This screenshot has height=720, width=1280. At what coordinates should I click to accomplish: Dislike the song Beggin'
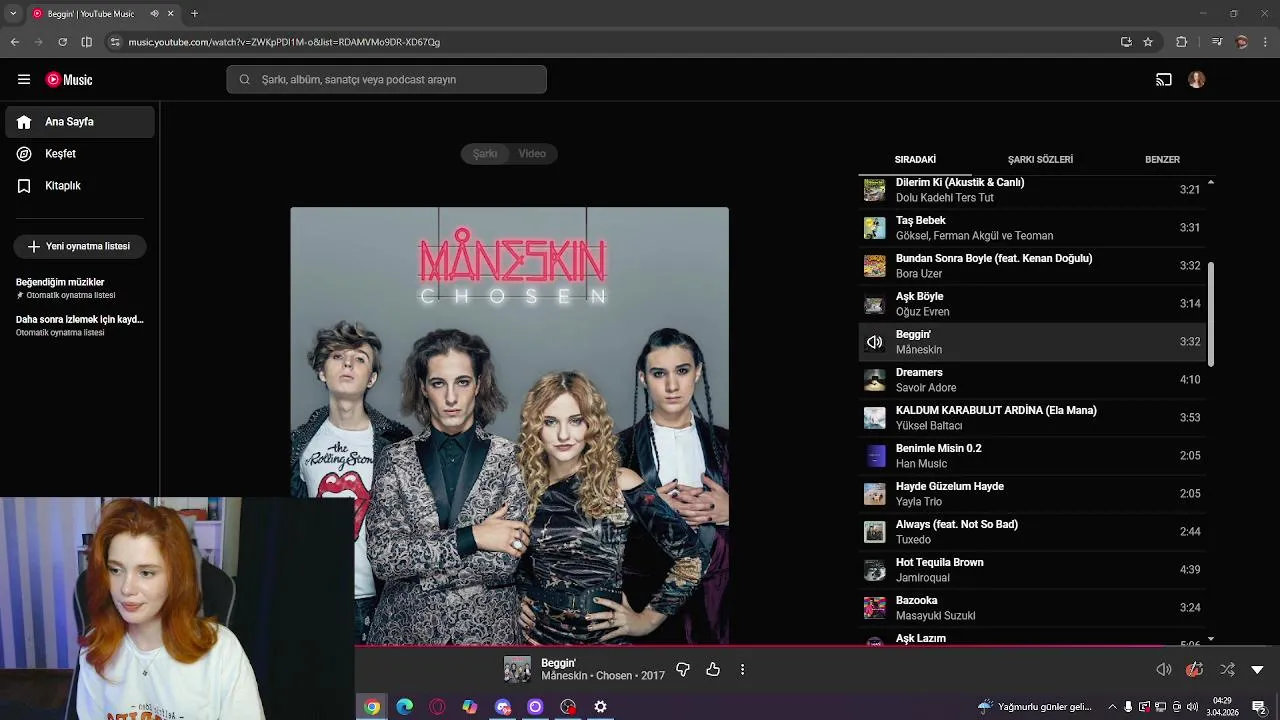click(x=683, y=669)
